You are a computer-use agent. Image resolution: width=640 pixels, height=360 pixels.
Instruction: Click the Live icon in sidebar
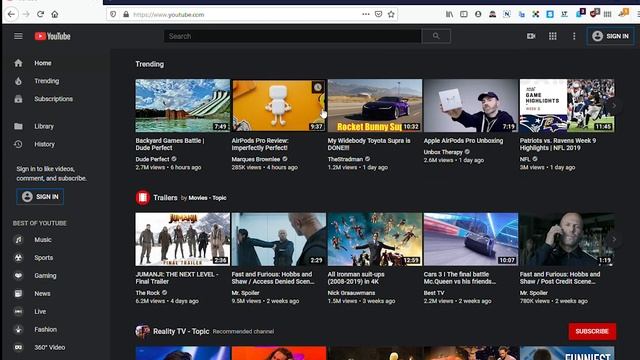(18, 312)
